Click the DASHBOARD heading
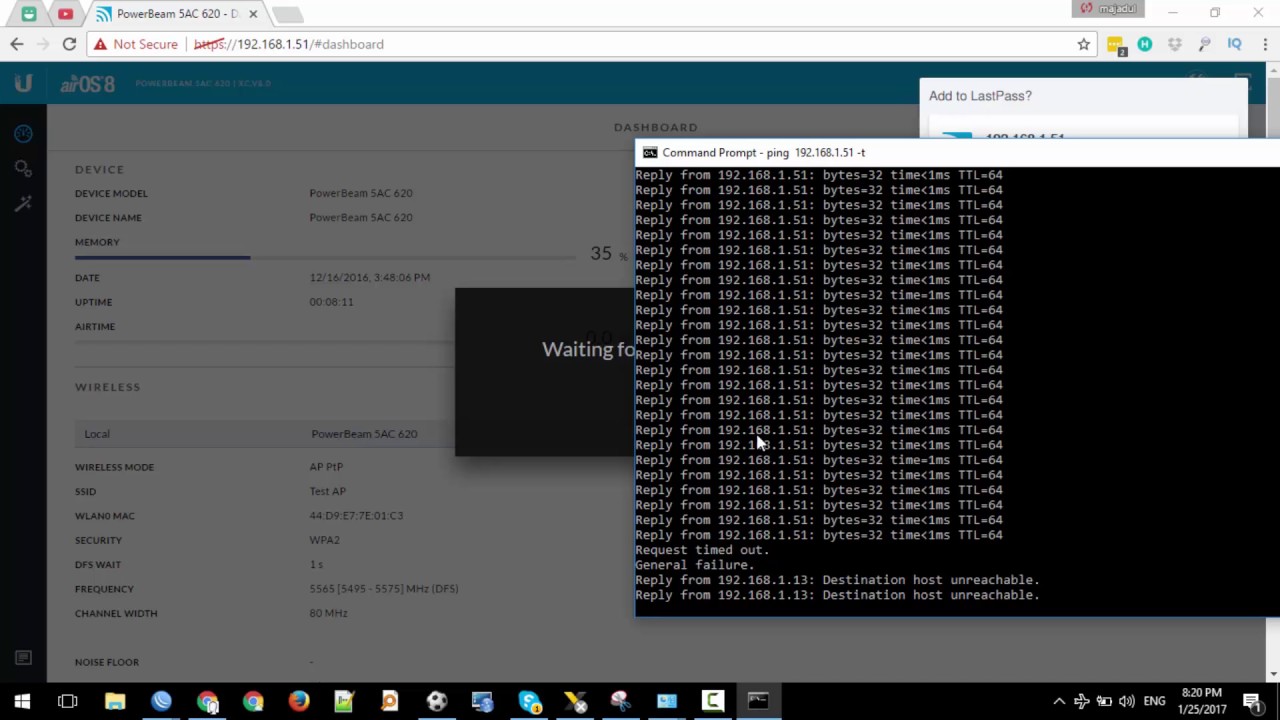Viewport: 1280px width, 720px height. 656,127
